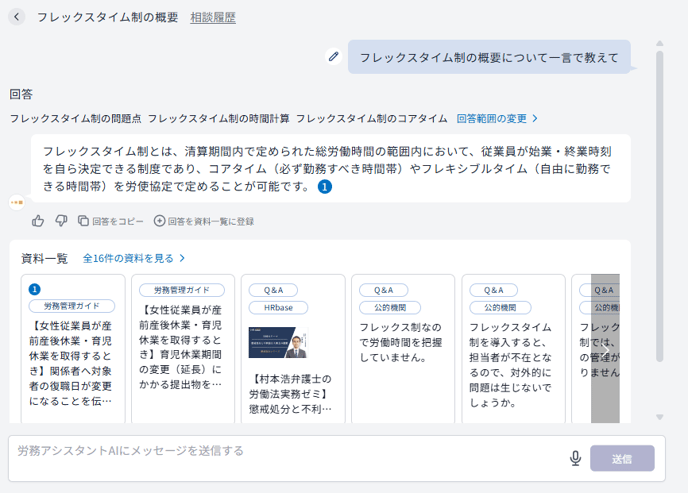Image resolution: width=688 pixels, height=493 pixels.
Task: Click the plus circle icon beside 回答を資料一覧に登録
Action: click(x=159, y=221)
